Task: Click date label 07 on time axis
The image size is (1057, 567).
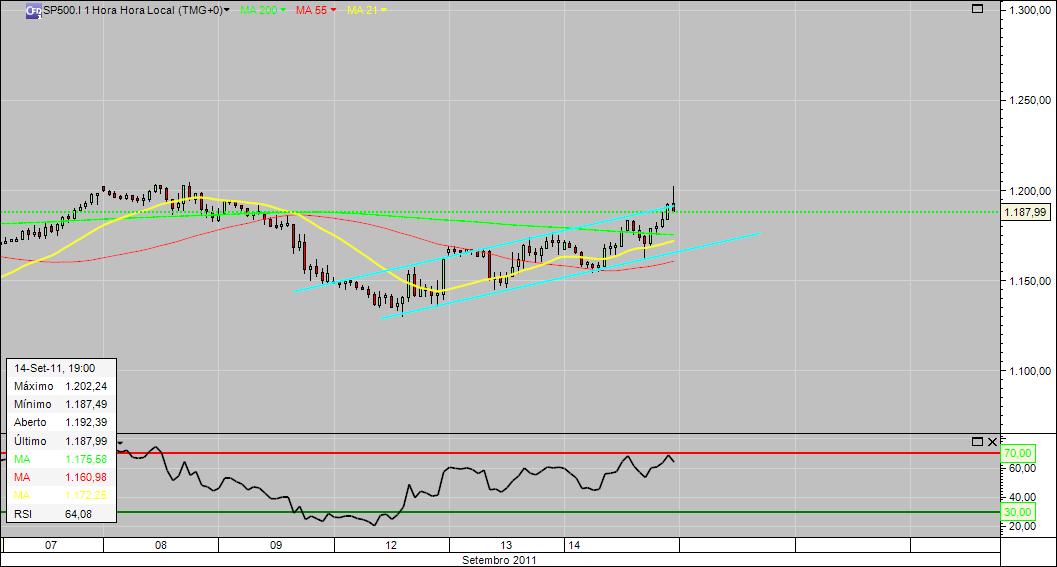Action: click(x=51, y=545)
